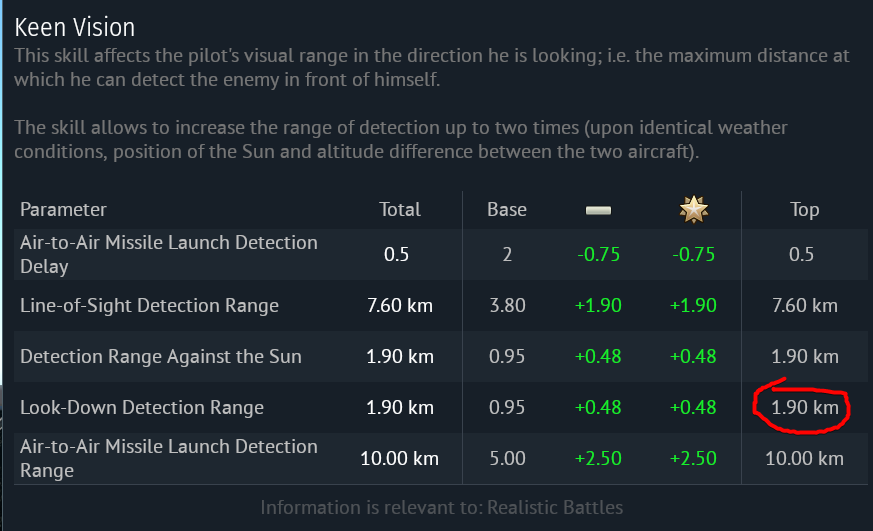873x531 pixels.
Task: Click the 7.60 km Total value
Action: point(400,306)
